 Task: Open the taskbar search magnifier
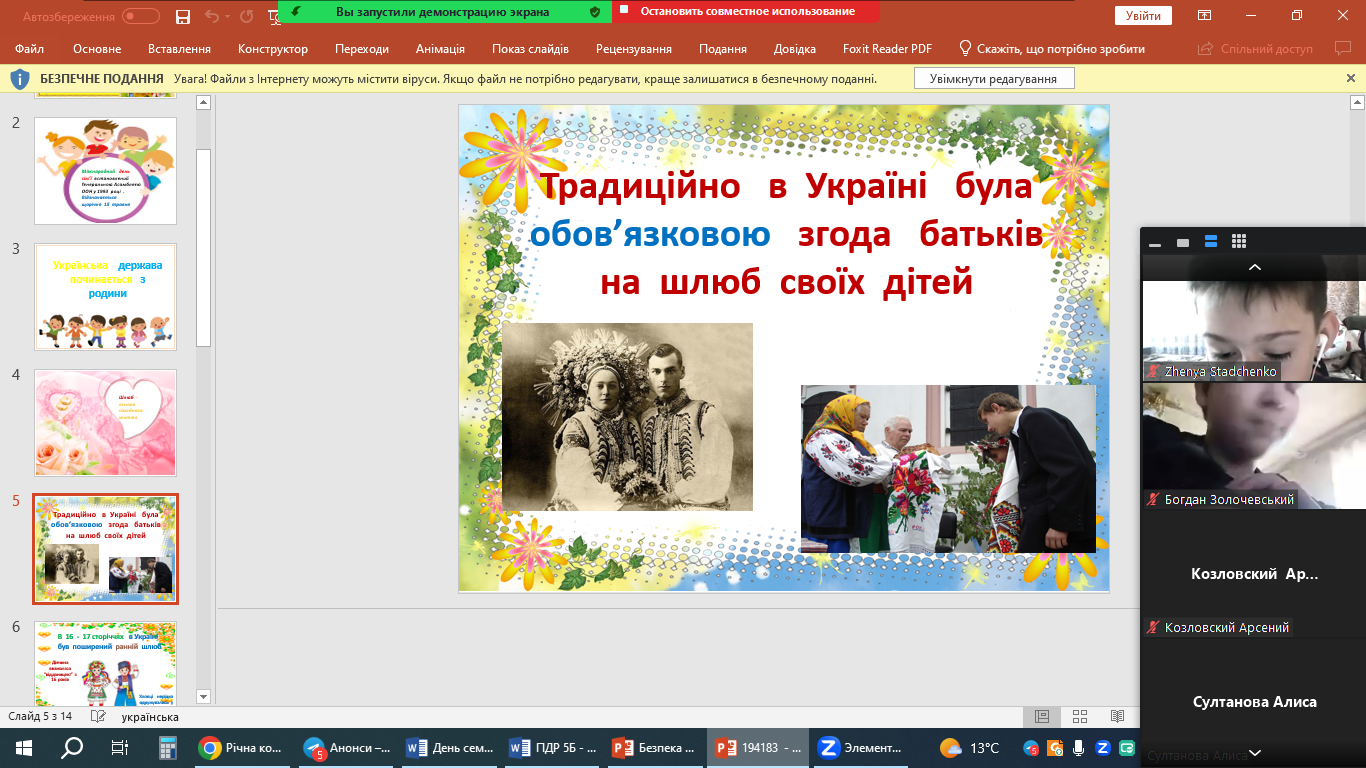[x=72, y=747]
